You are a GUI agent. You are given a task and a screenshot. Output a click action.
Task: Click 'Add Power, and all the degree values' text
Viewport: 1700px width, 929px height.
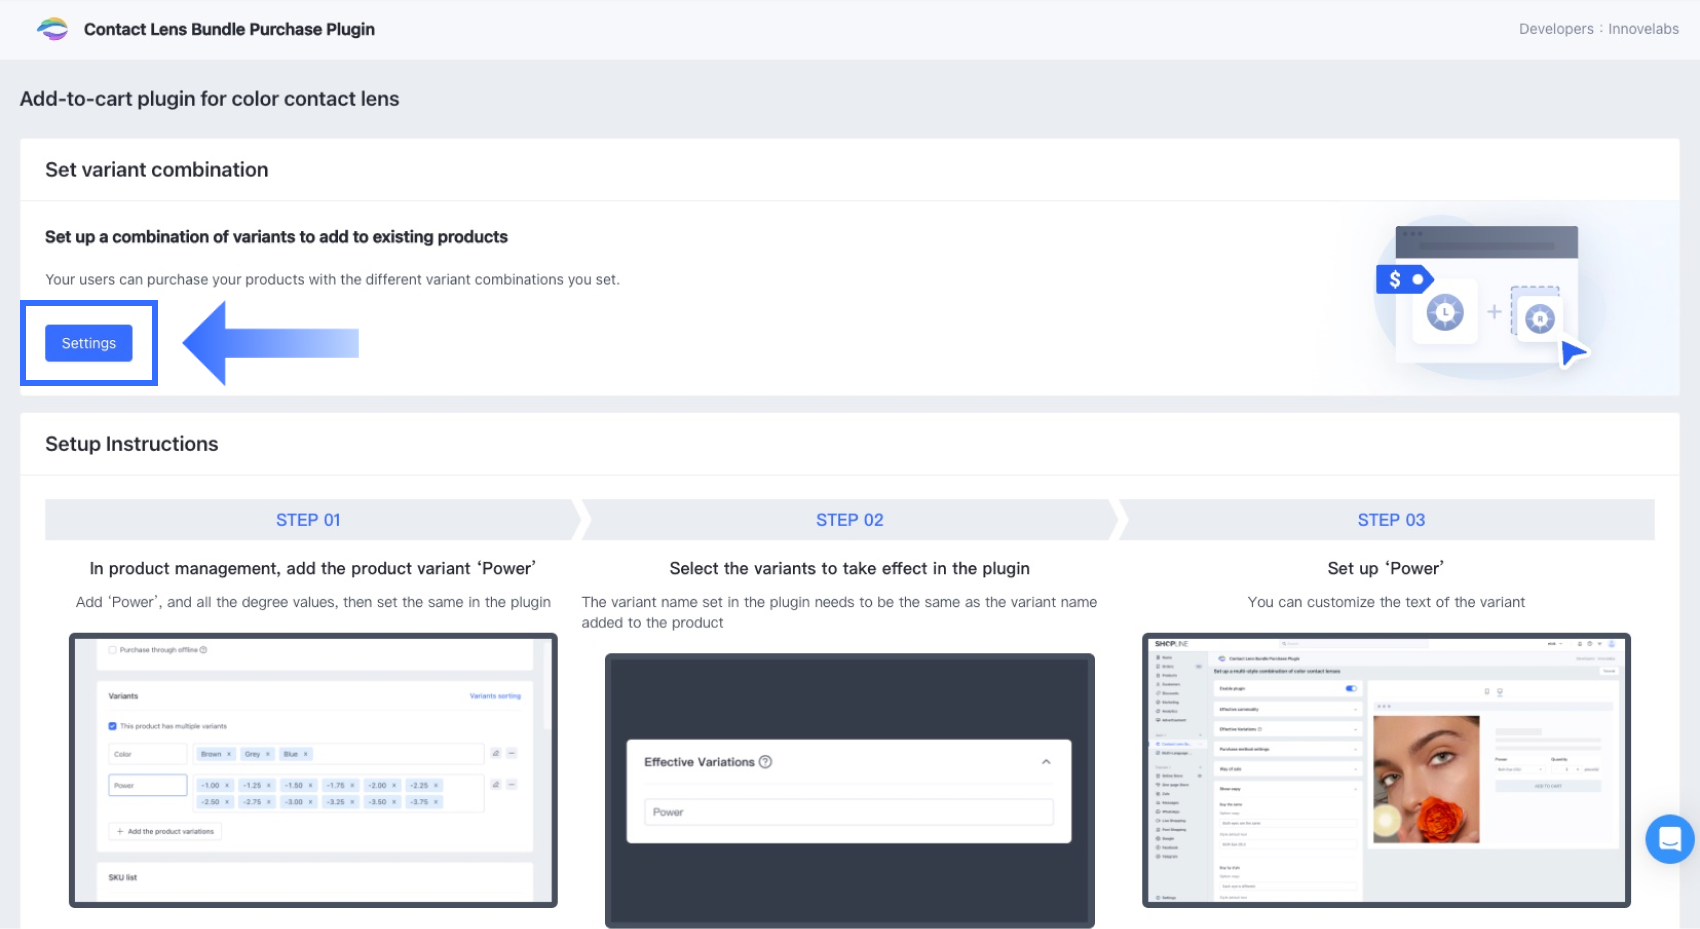coord(313,602)
